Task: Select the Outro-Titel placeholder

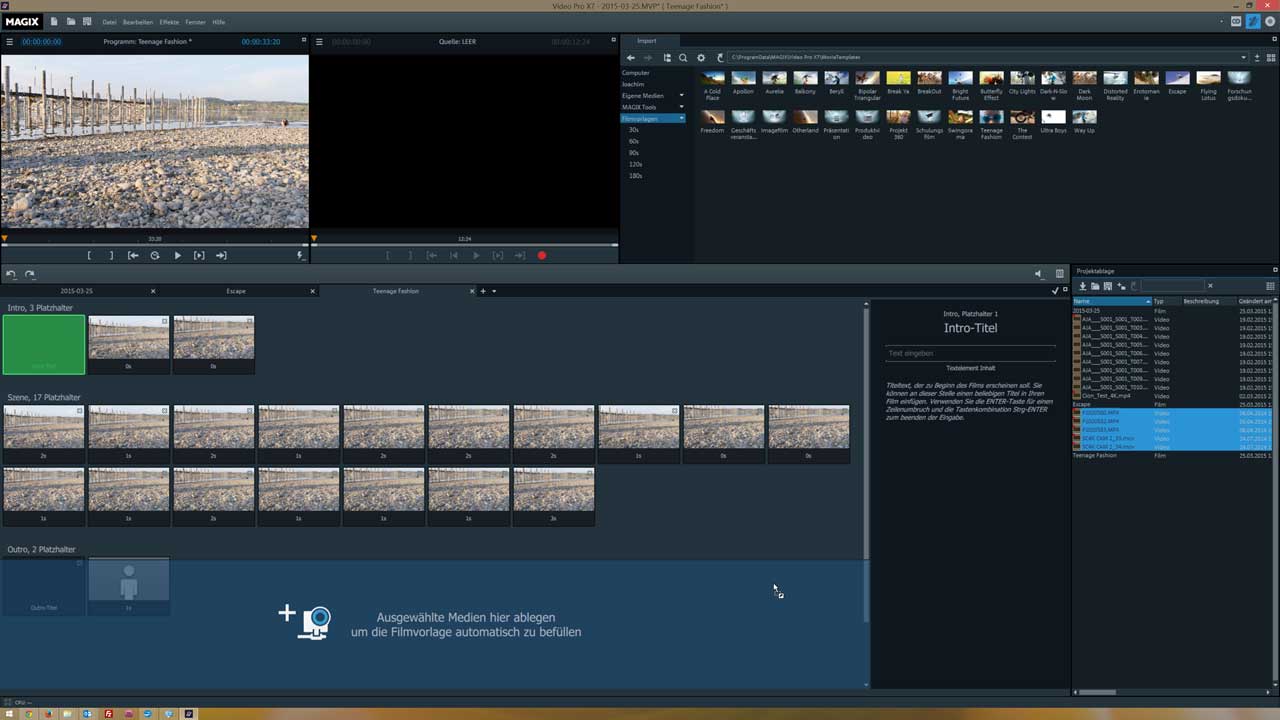Action: 44,587
